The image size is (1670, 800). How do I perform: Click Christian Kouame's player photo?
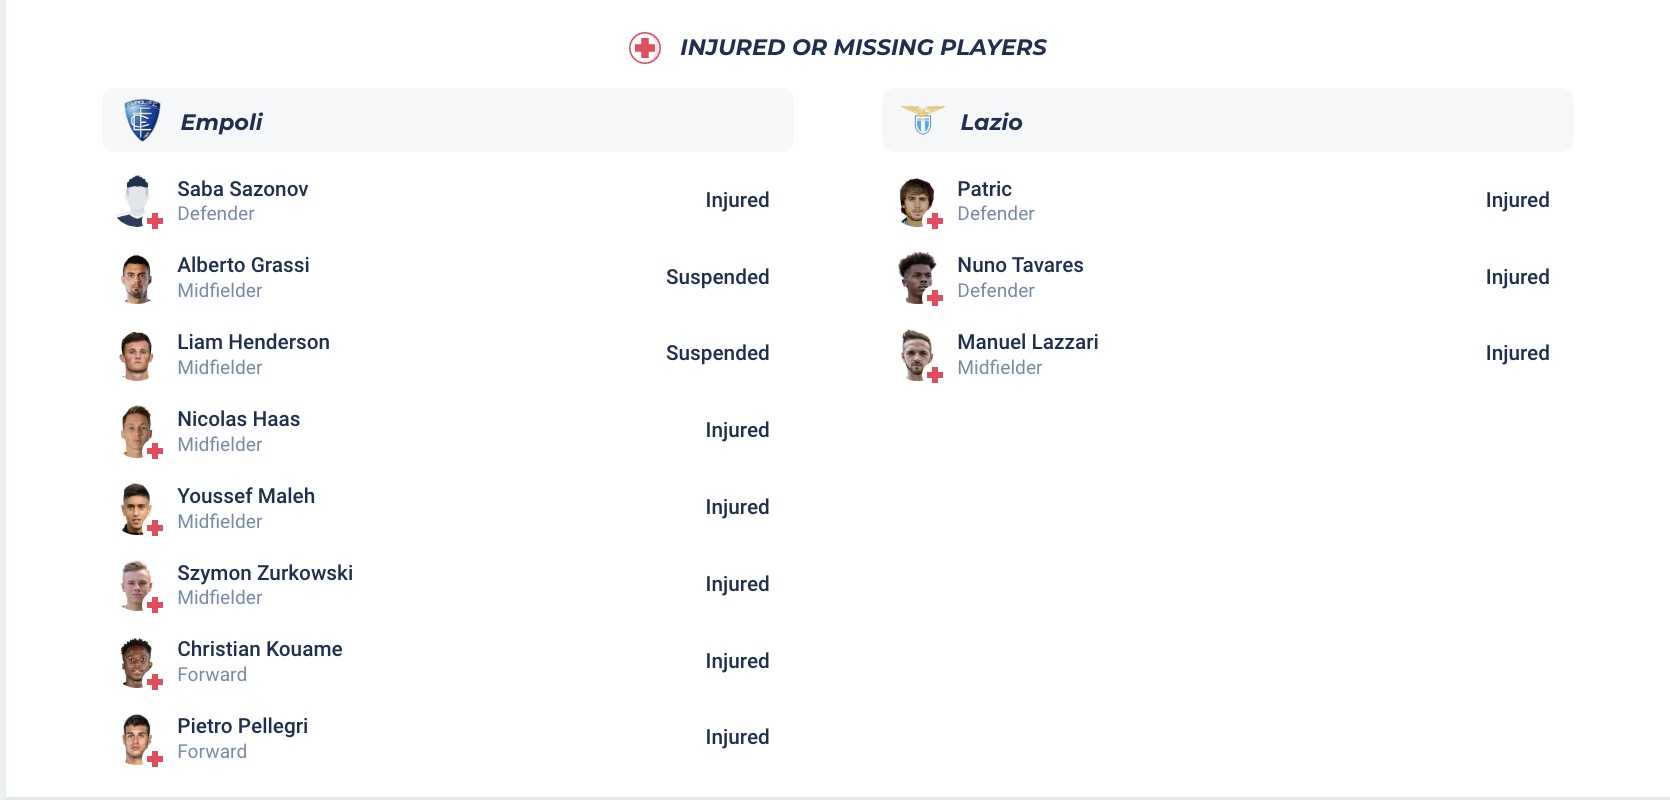point(137,662)
